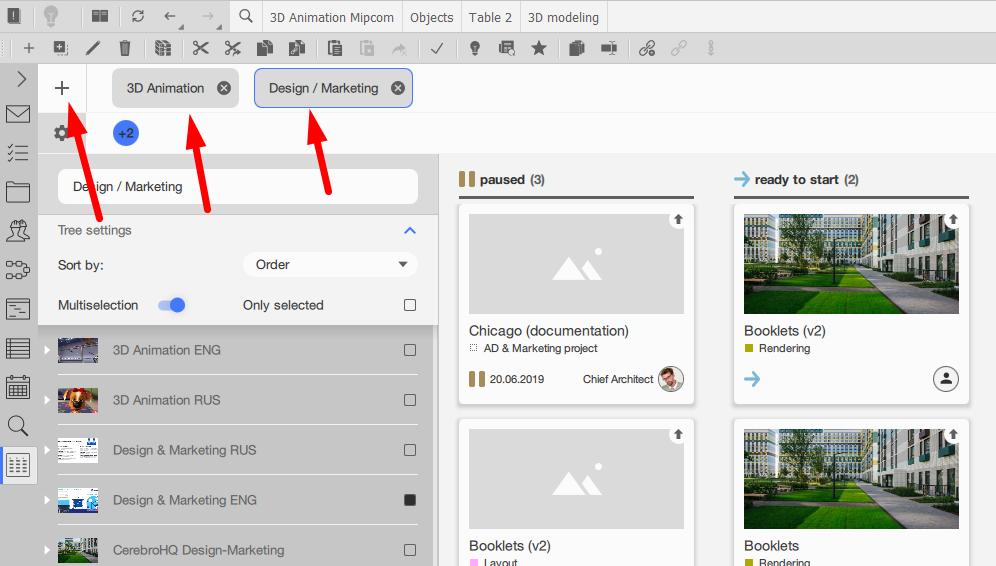This screenshot has height=566, width=996.
Task: Switch to the 3D Animation Mipcom tab
Action: [x=332, y=18]
